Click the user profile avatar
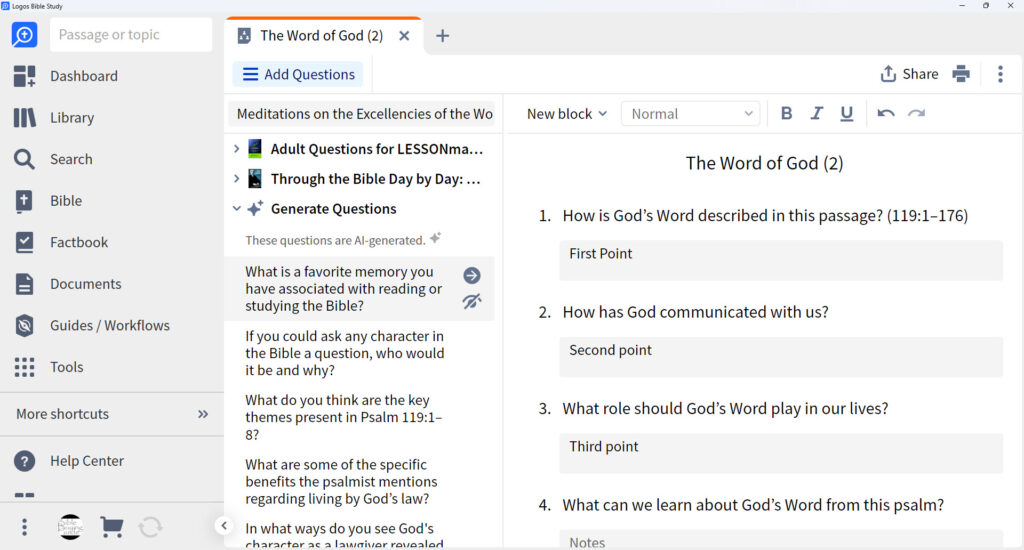This screenshot has height=550, width=1024. tap(70, 526)
